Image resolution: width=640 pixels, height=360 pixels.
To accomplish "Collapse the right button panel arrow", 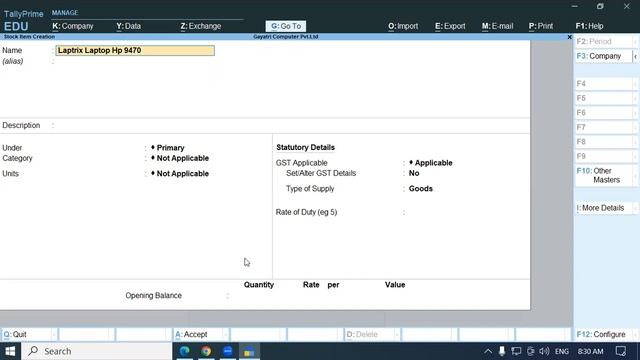I will [636, 56].
